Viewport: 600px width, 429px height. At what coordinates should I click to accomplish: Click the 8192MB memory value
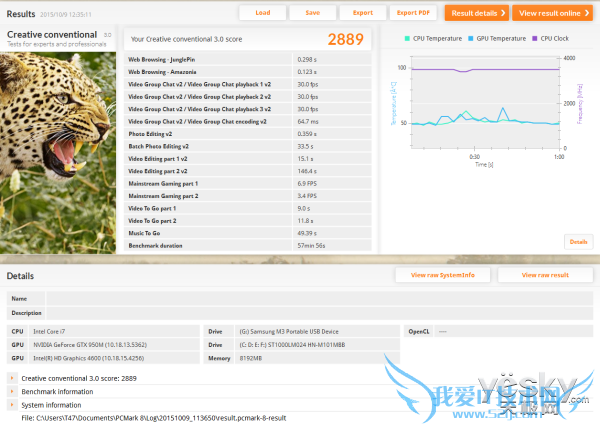click(251, 358)
